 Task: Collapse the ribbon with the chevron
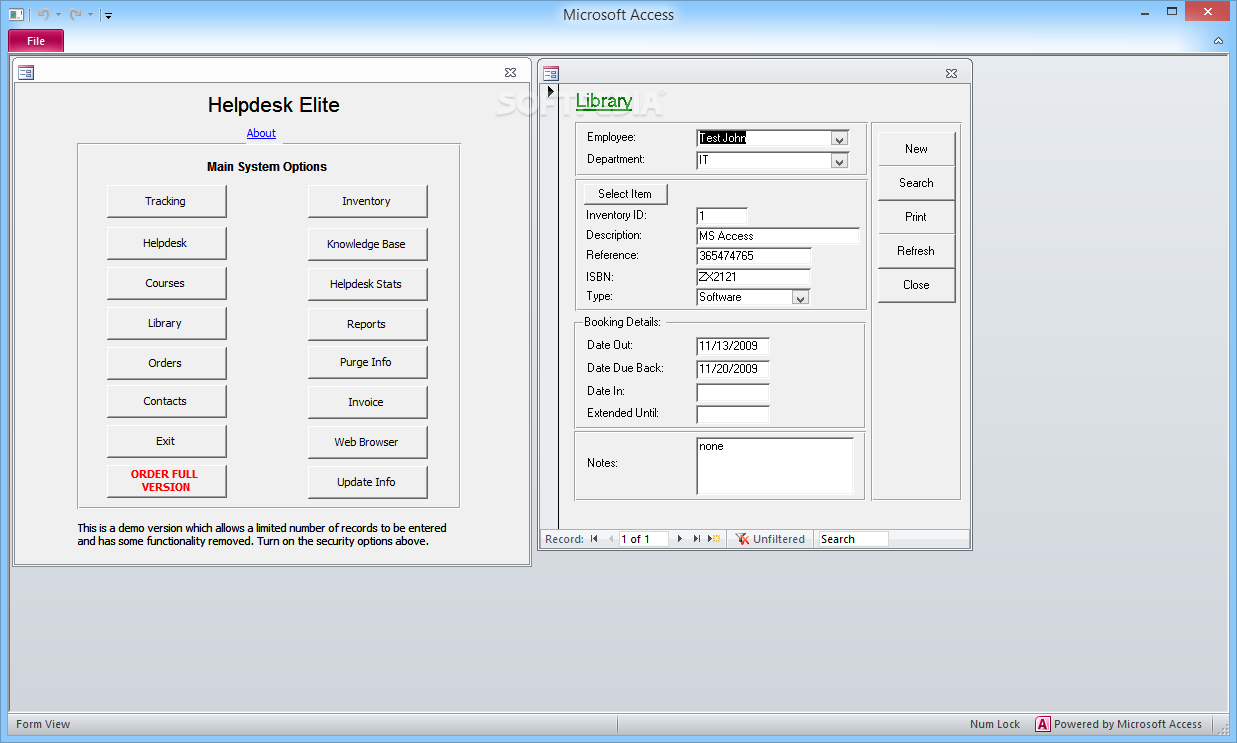pos(1218,41)
